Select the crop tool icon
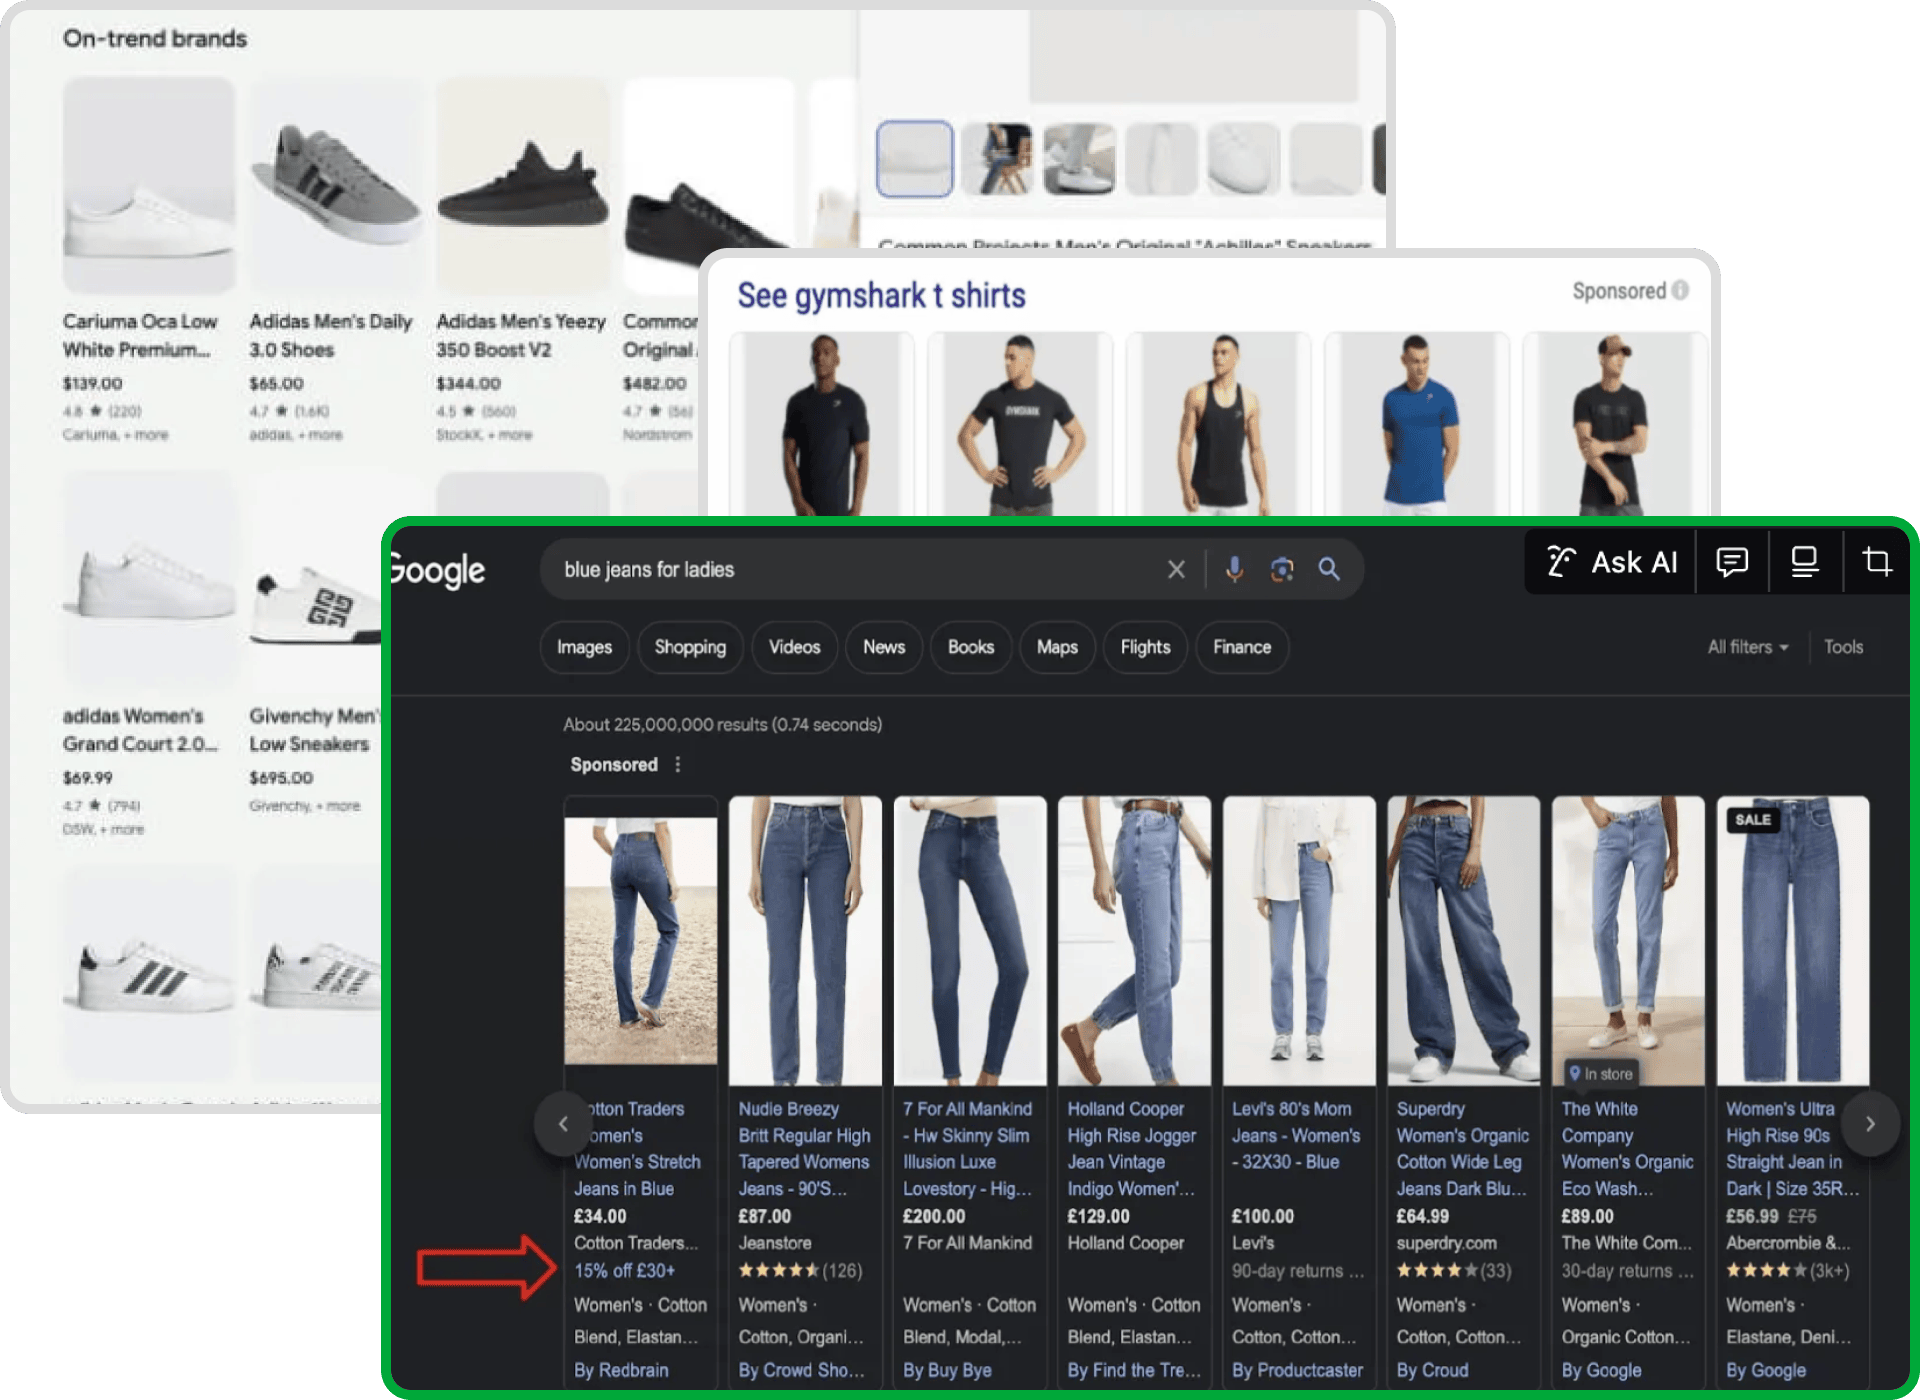 click(x=1877, y=562)
